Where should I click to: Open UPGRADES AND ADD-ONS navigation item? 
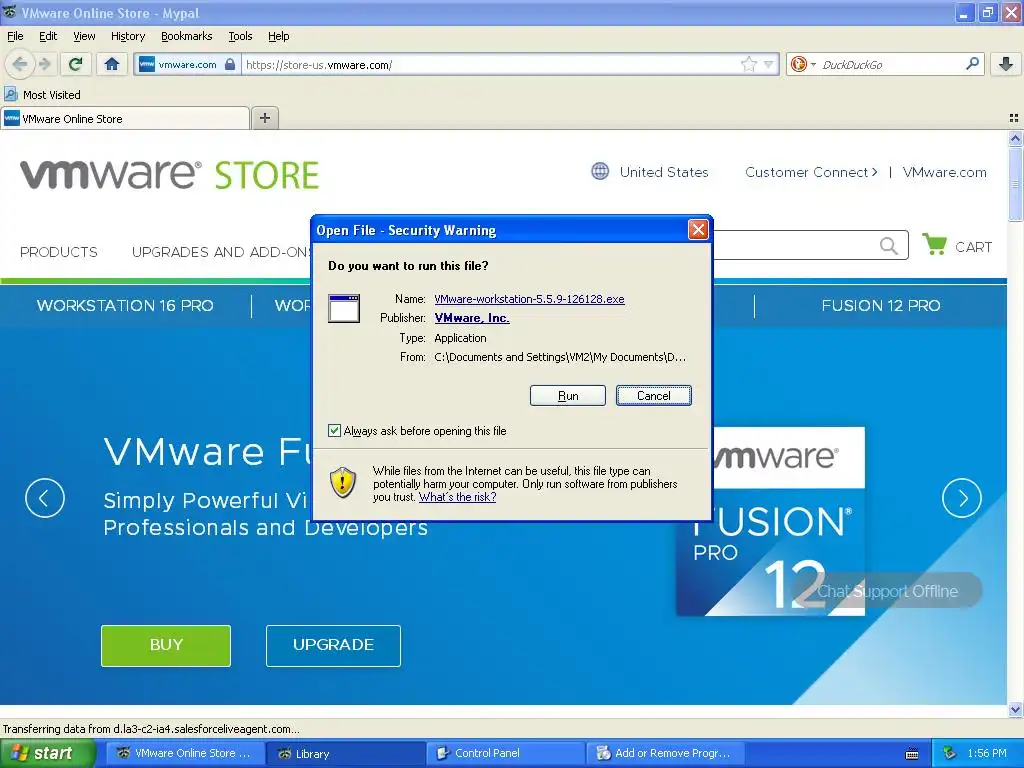point(221,252)
